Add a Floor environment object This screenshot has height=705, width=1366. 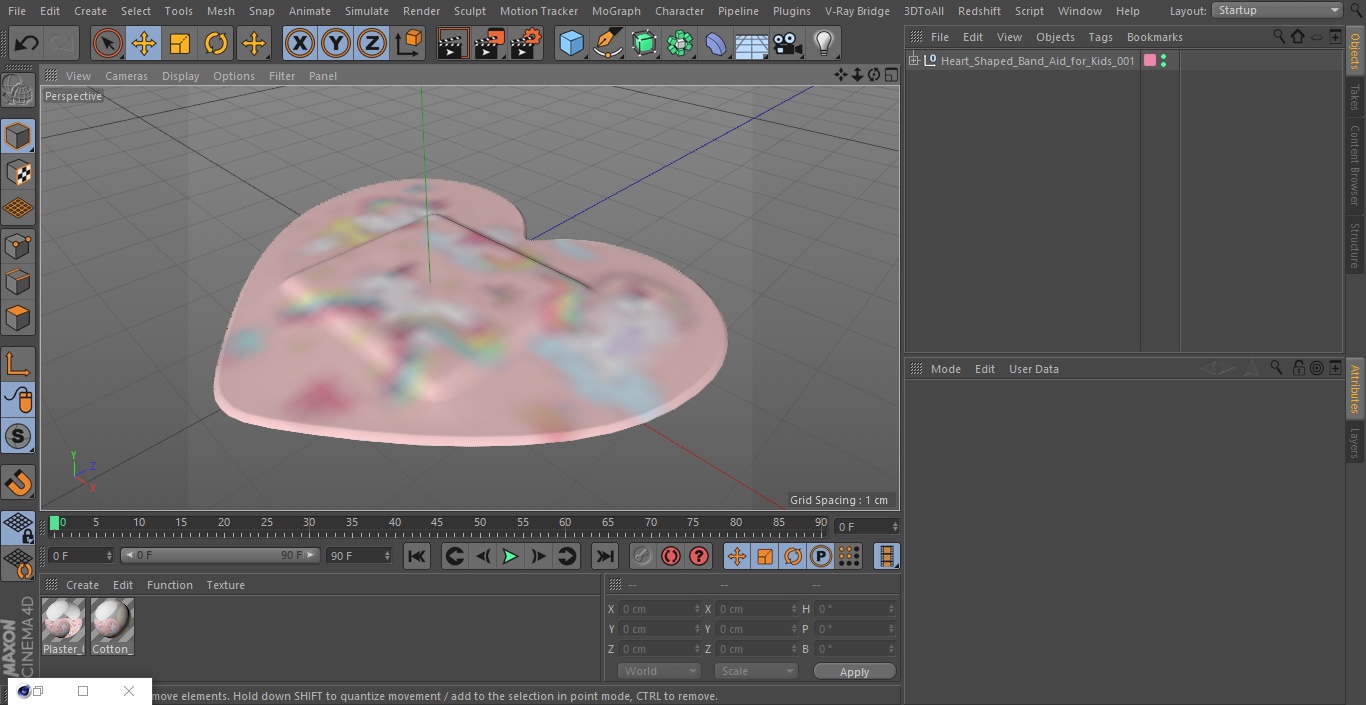pyautogui.click(x=752, y=44)
